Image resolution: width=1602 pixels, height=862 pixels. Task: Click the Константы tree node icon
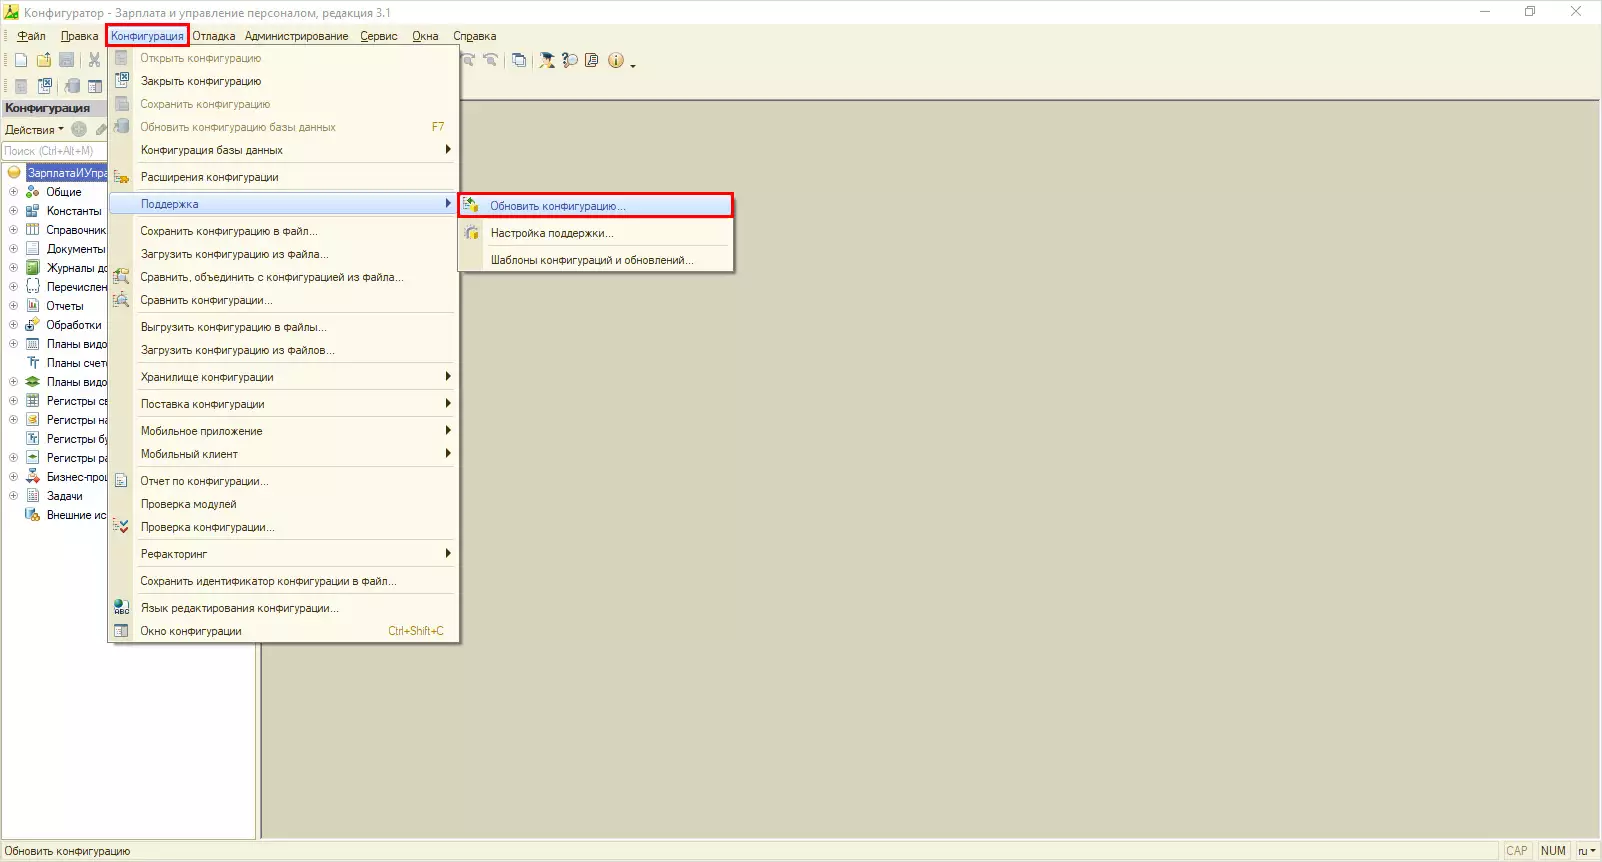(x=33, y=211)
